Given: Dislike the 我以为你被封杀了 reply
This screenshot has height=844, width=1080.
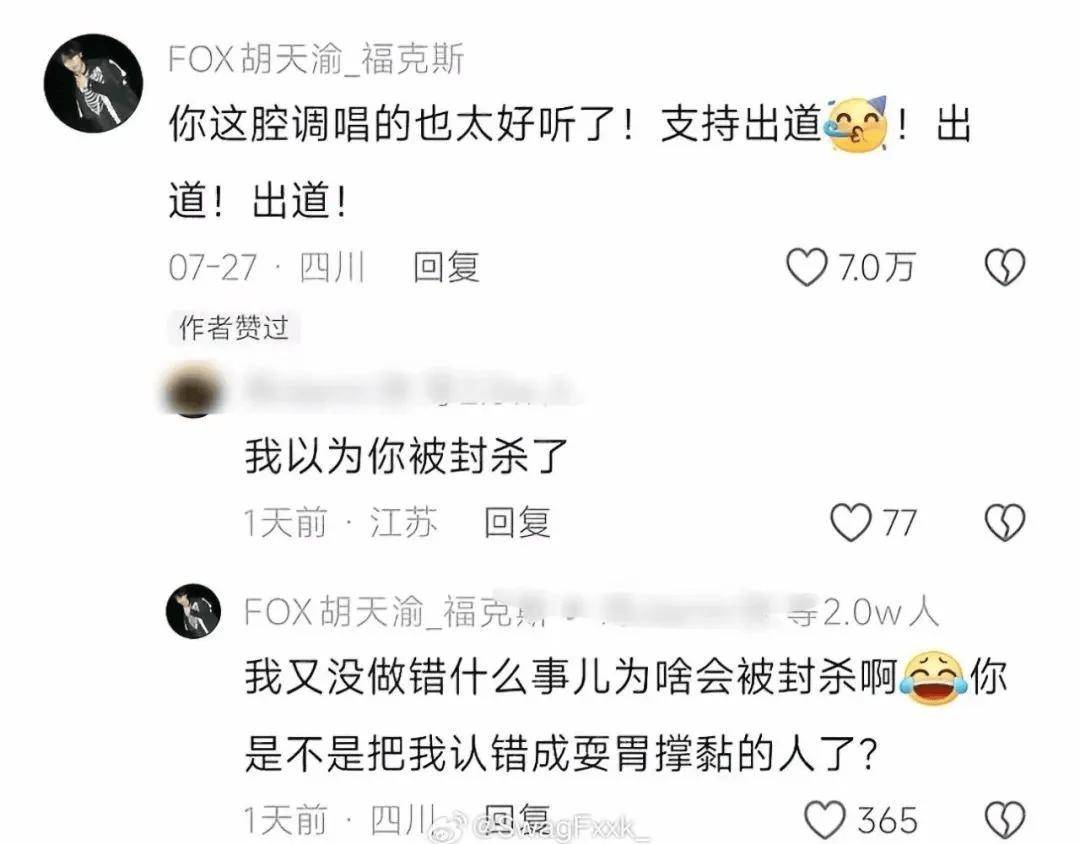Looking at the screenshot, I should pyautogui.click(x=1005, y=522).
